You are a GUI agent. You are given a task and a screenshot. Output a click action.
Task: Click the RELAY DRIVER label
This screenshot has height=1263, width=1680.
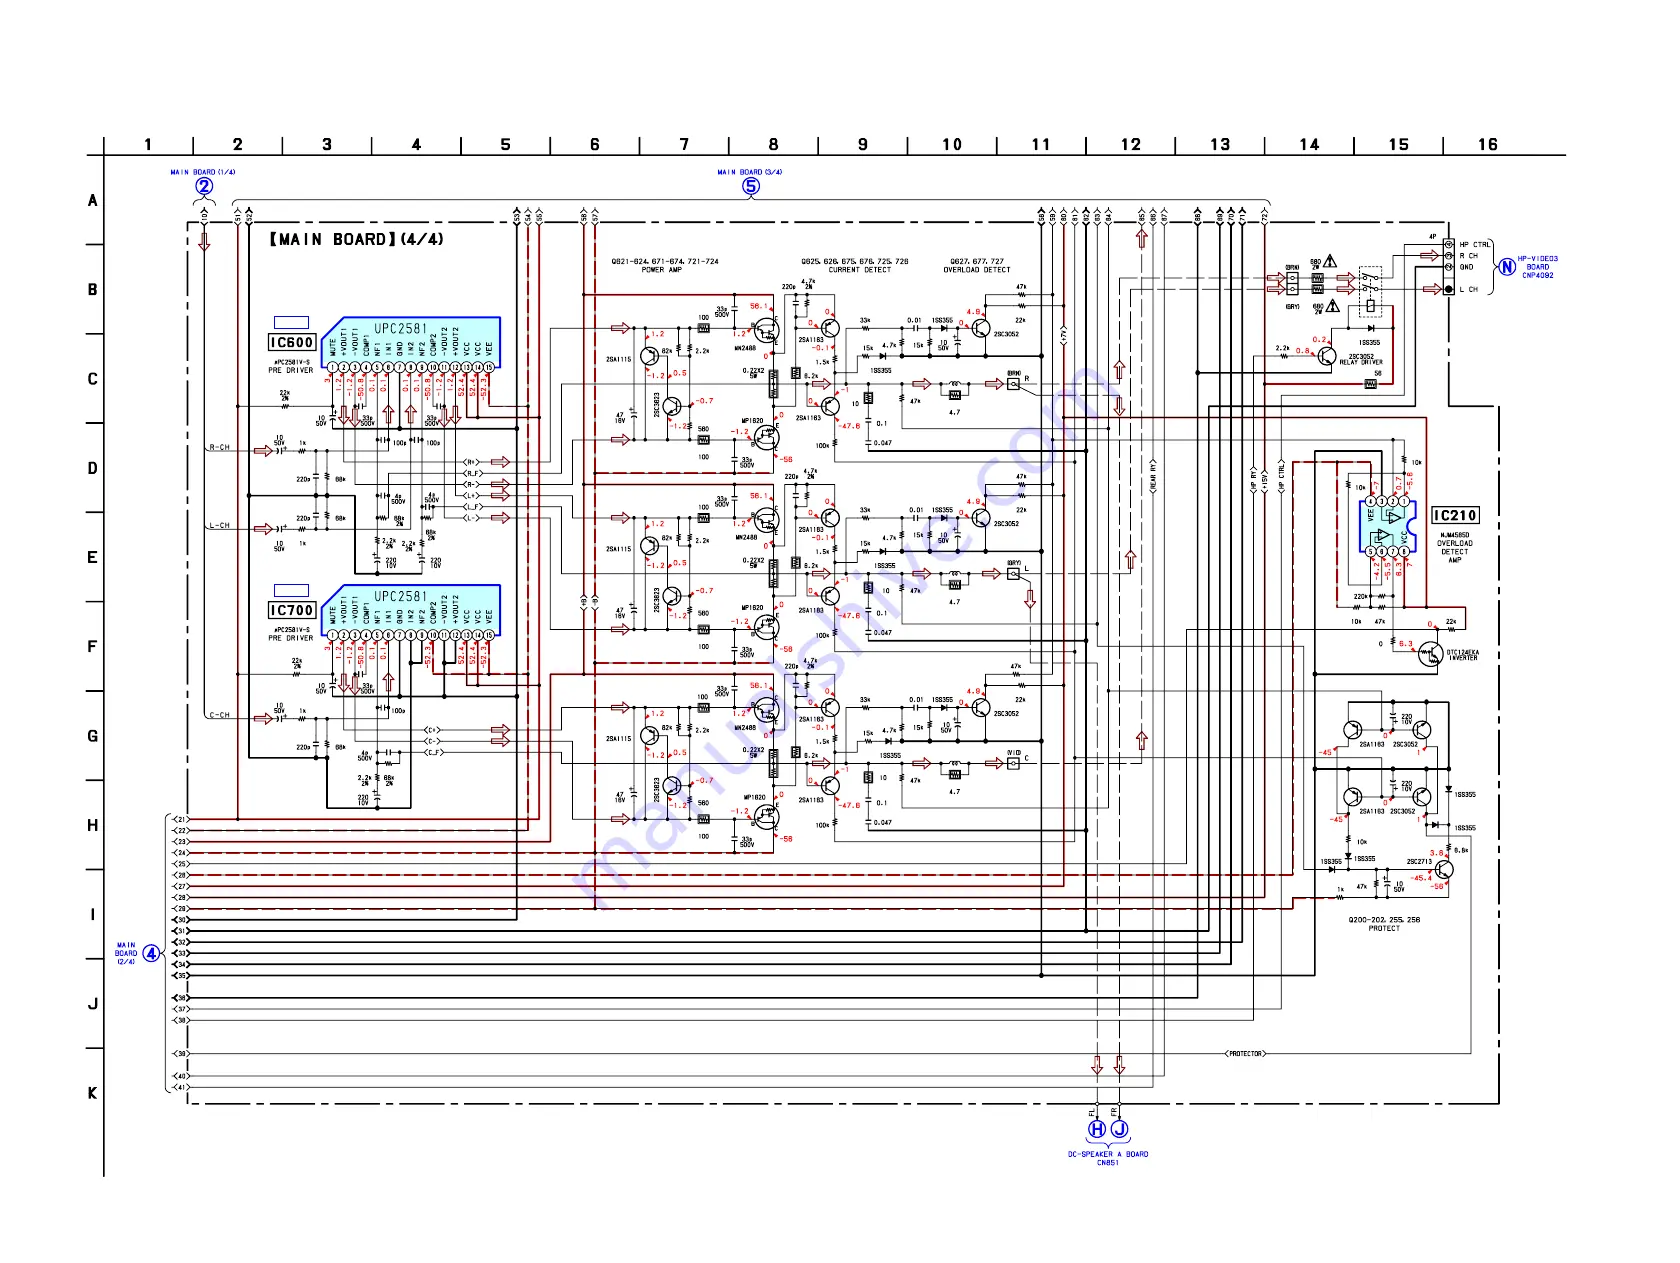click(1361, 362)
